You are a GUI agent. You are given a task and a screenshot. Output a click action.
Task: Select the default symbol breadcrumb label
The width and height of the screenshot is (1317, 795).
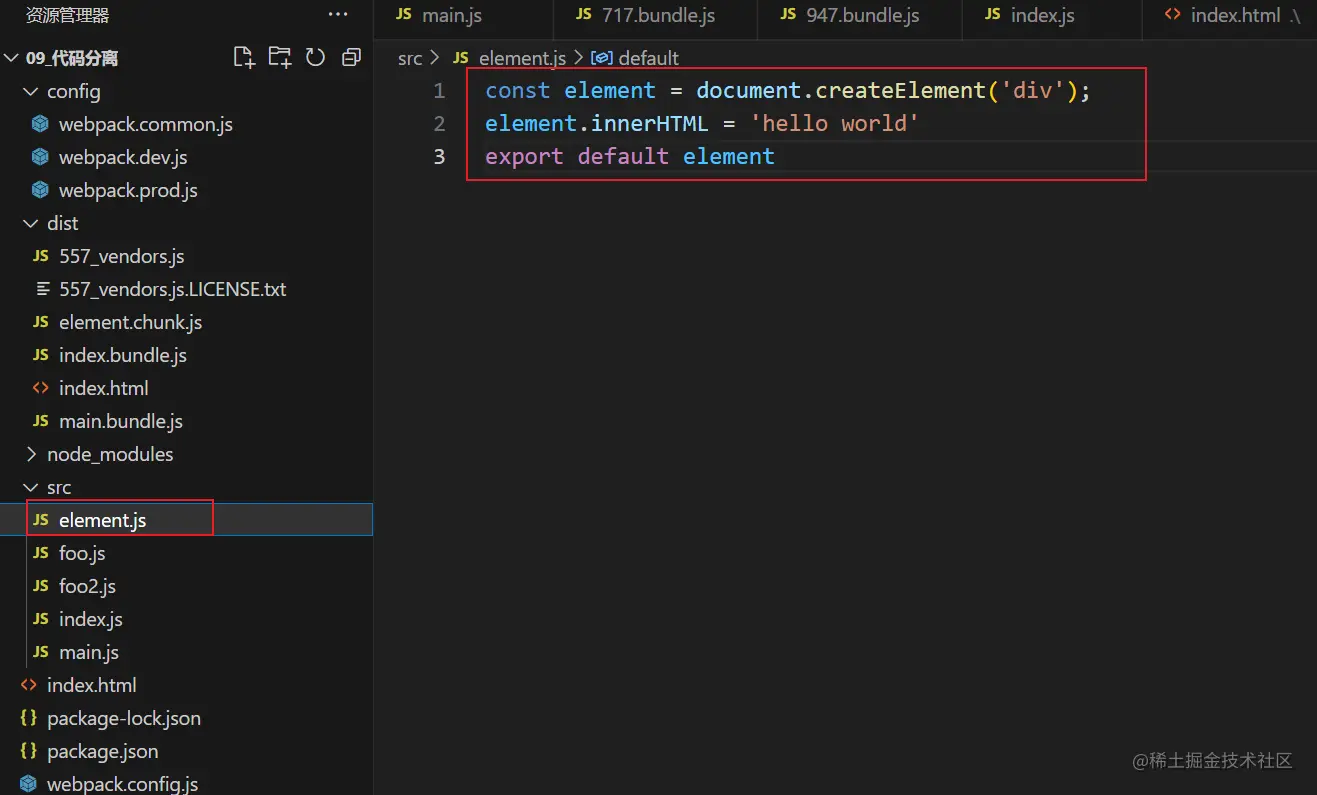click(648, 58)
